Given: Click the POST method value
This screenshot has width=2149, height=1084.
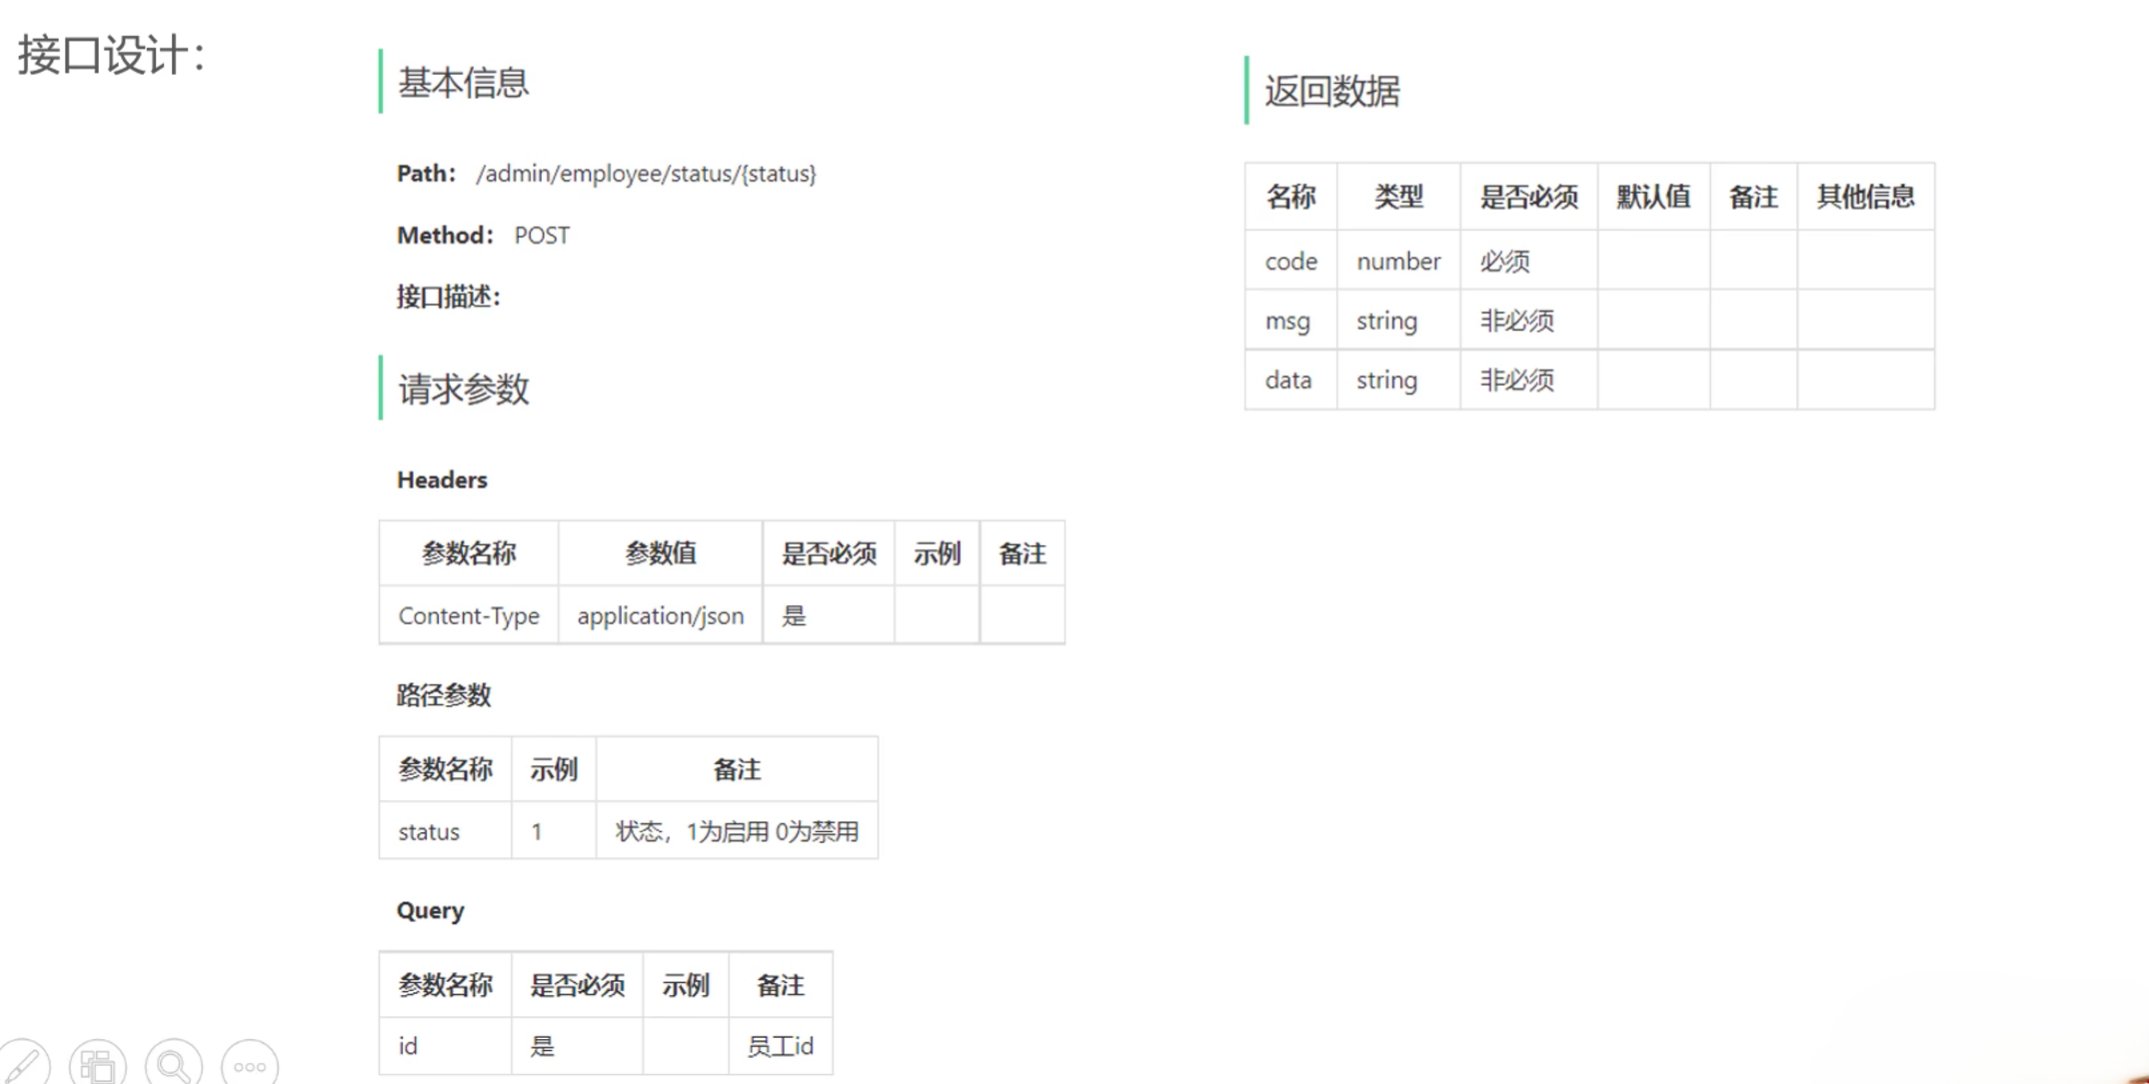Looking at the screenshot, I should tap(542, 236).
